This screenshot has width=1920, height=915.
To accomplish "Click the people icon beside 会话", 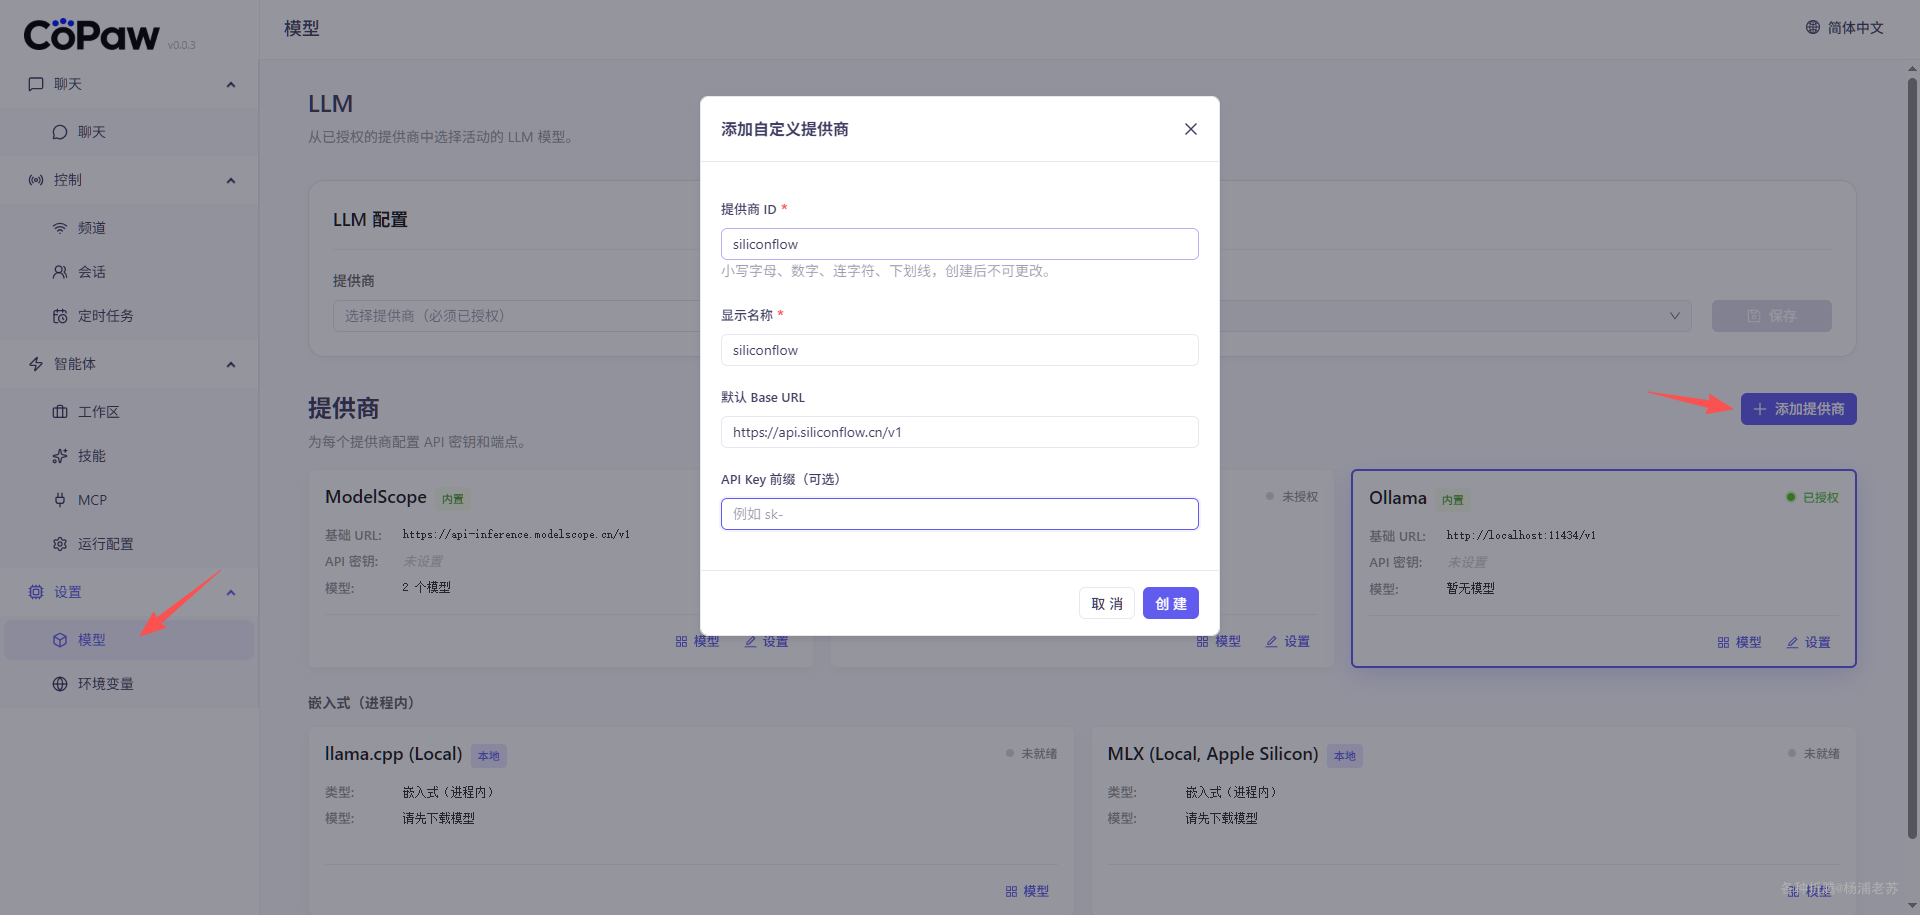I will click(60, 272).
